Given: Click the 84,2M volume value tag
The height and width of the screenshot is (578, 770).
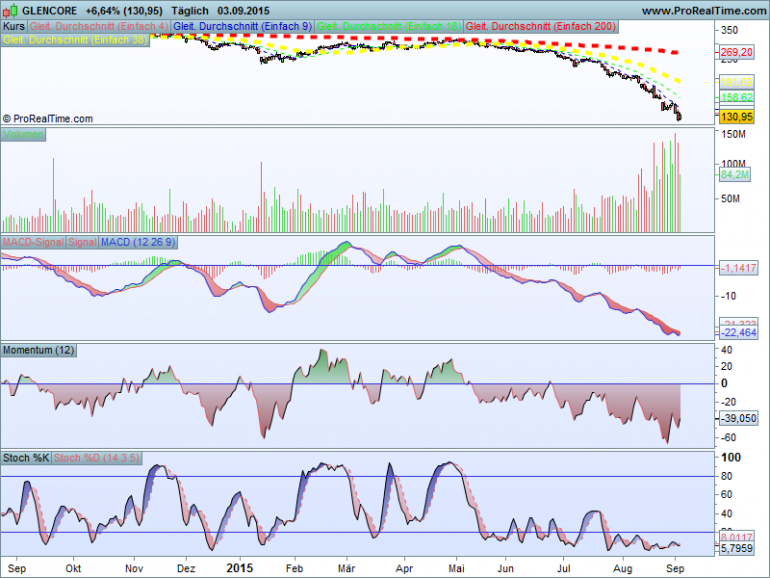Looking at the screenshot, I should 735,174.
